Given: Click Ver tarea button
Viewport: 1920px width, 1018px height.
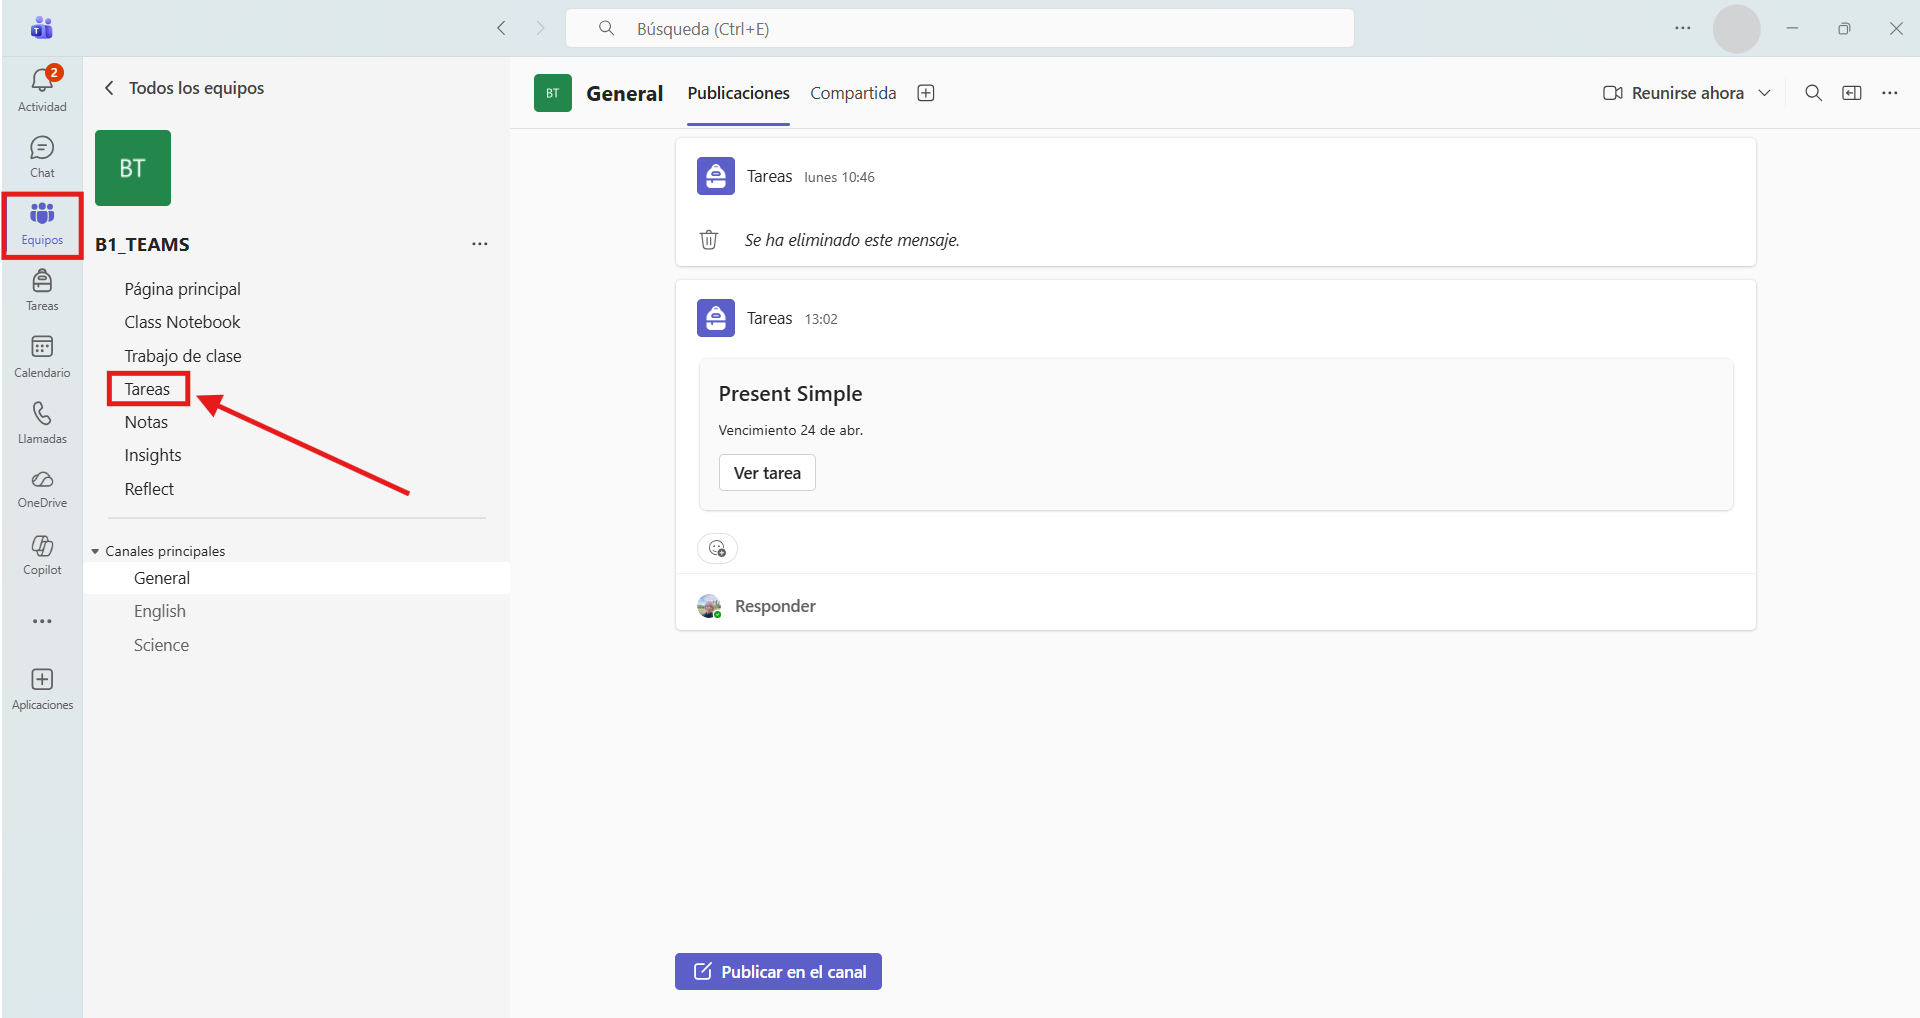Looking at the screenshot, I should [x=767, y=473].
